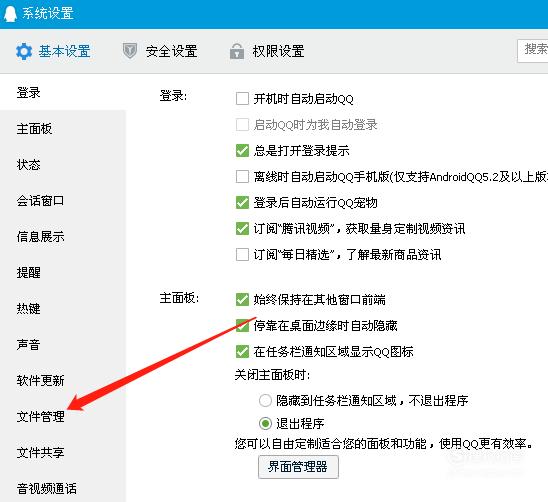Click the 系统设置 window title
Image resolution: width=548 pixels, height=502 pixels.
[x=48, y=13]
